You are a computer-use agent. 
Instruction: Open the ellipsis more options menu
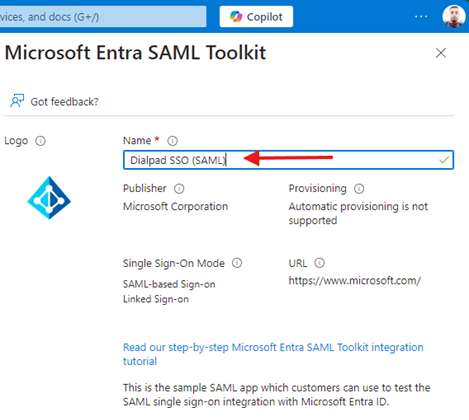(421, 16)
